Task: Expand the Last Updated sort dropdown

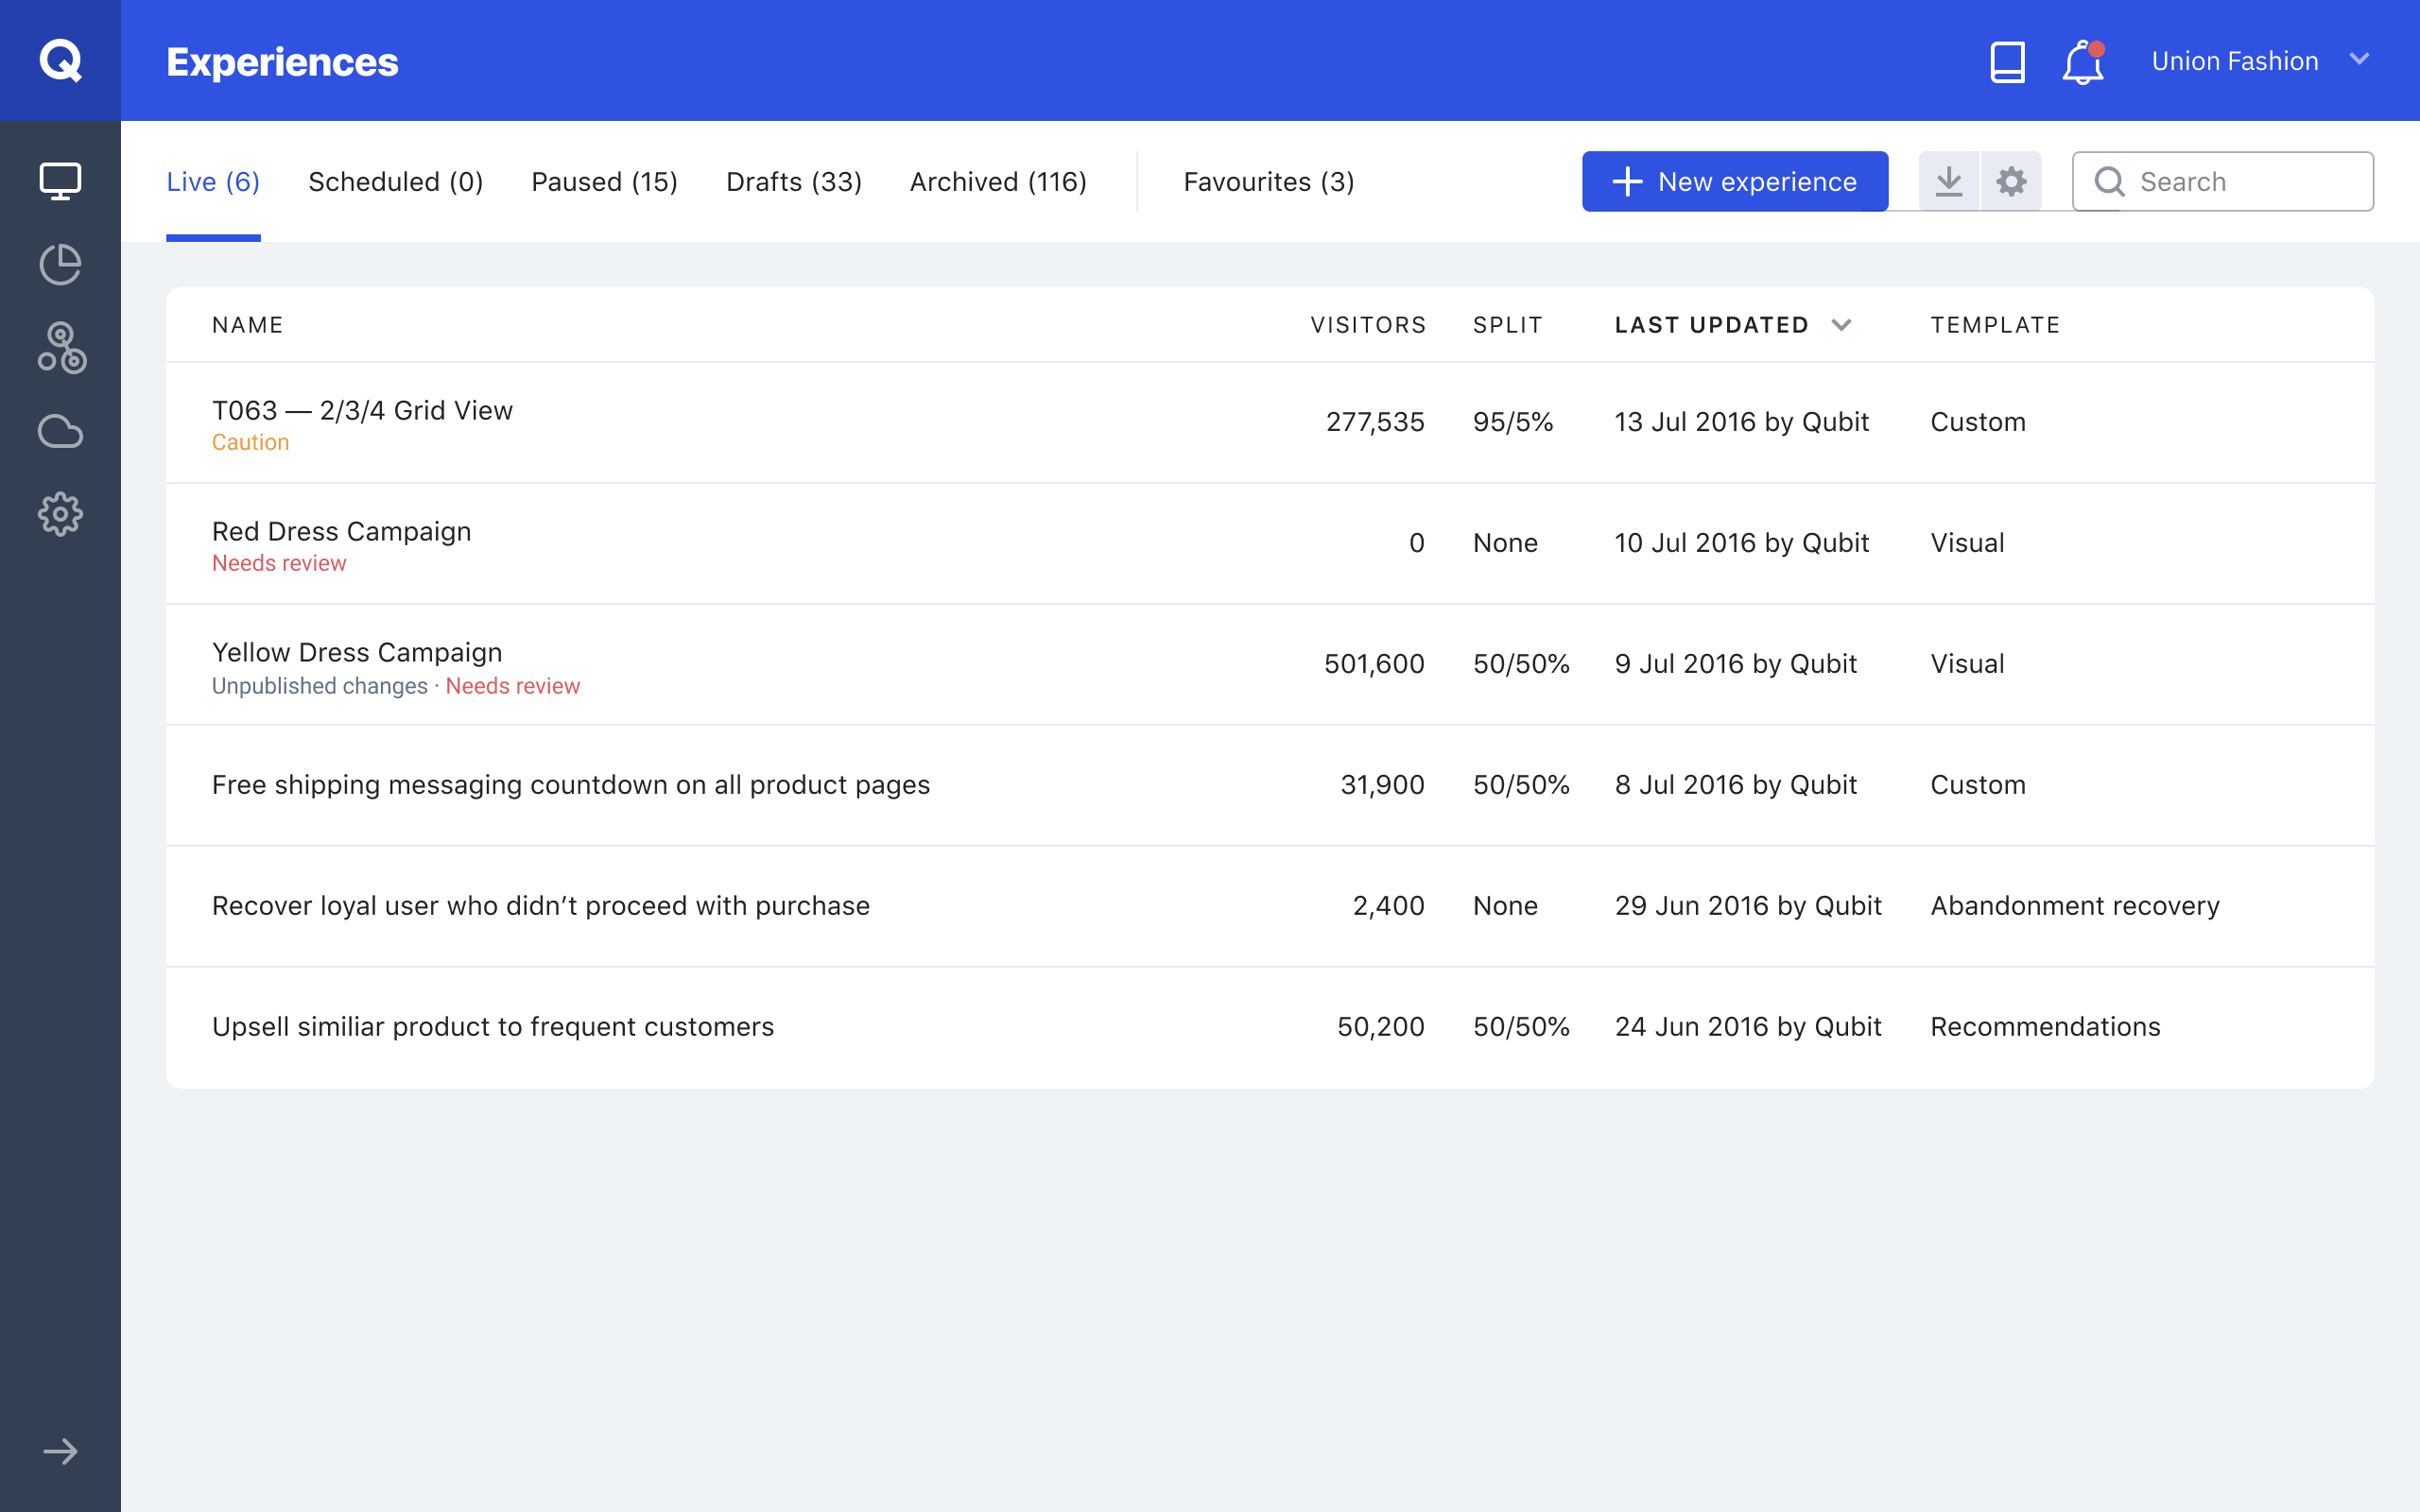Action: (x=1843, y=324)
